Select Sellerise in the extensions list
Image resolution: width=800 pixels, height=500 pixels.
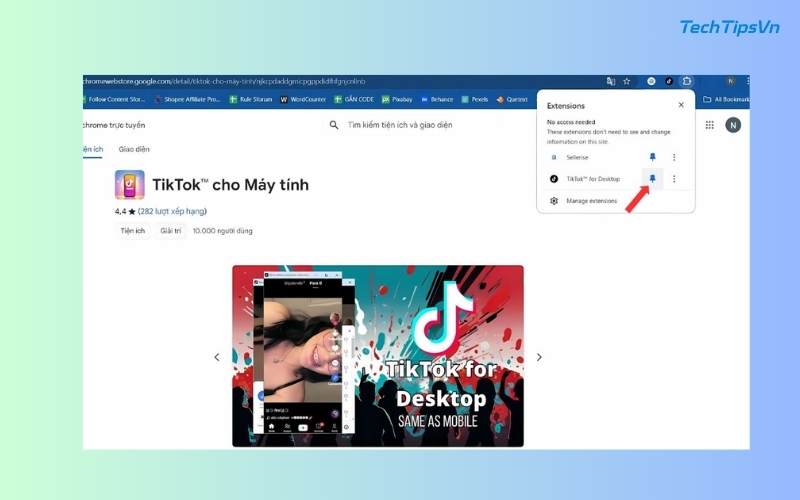pos(577,157)
